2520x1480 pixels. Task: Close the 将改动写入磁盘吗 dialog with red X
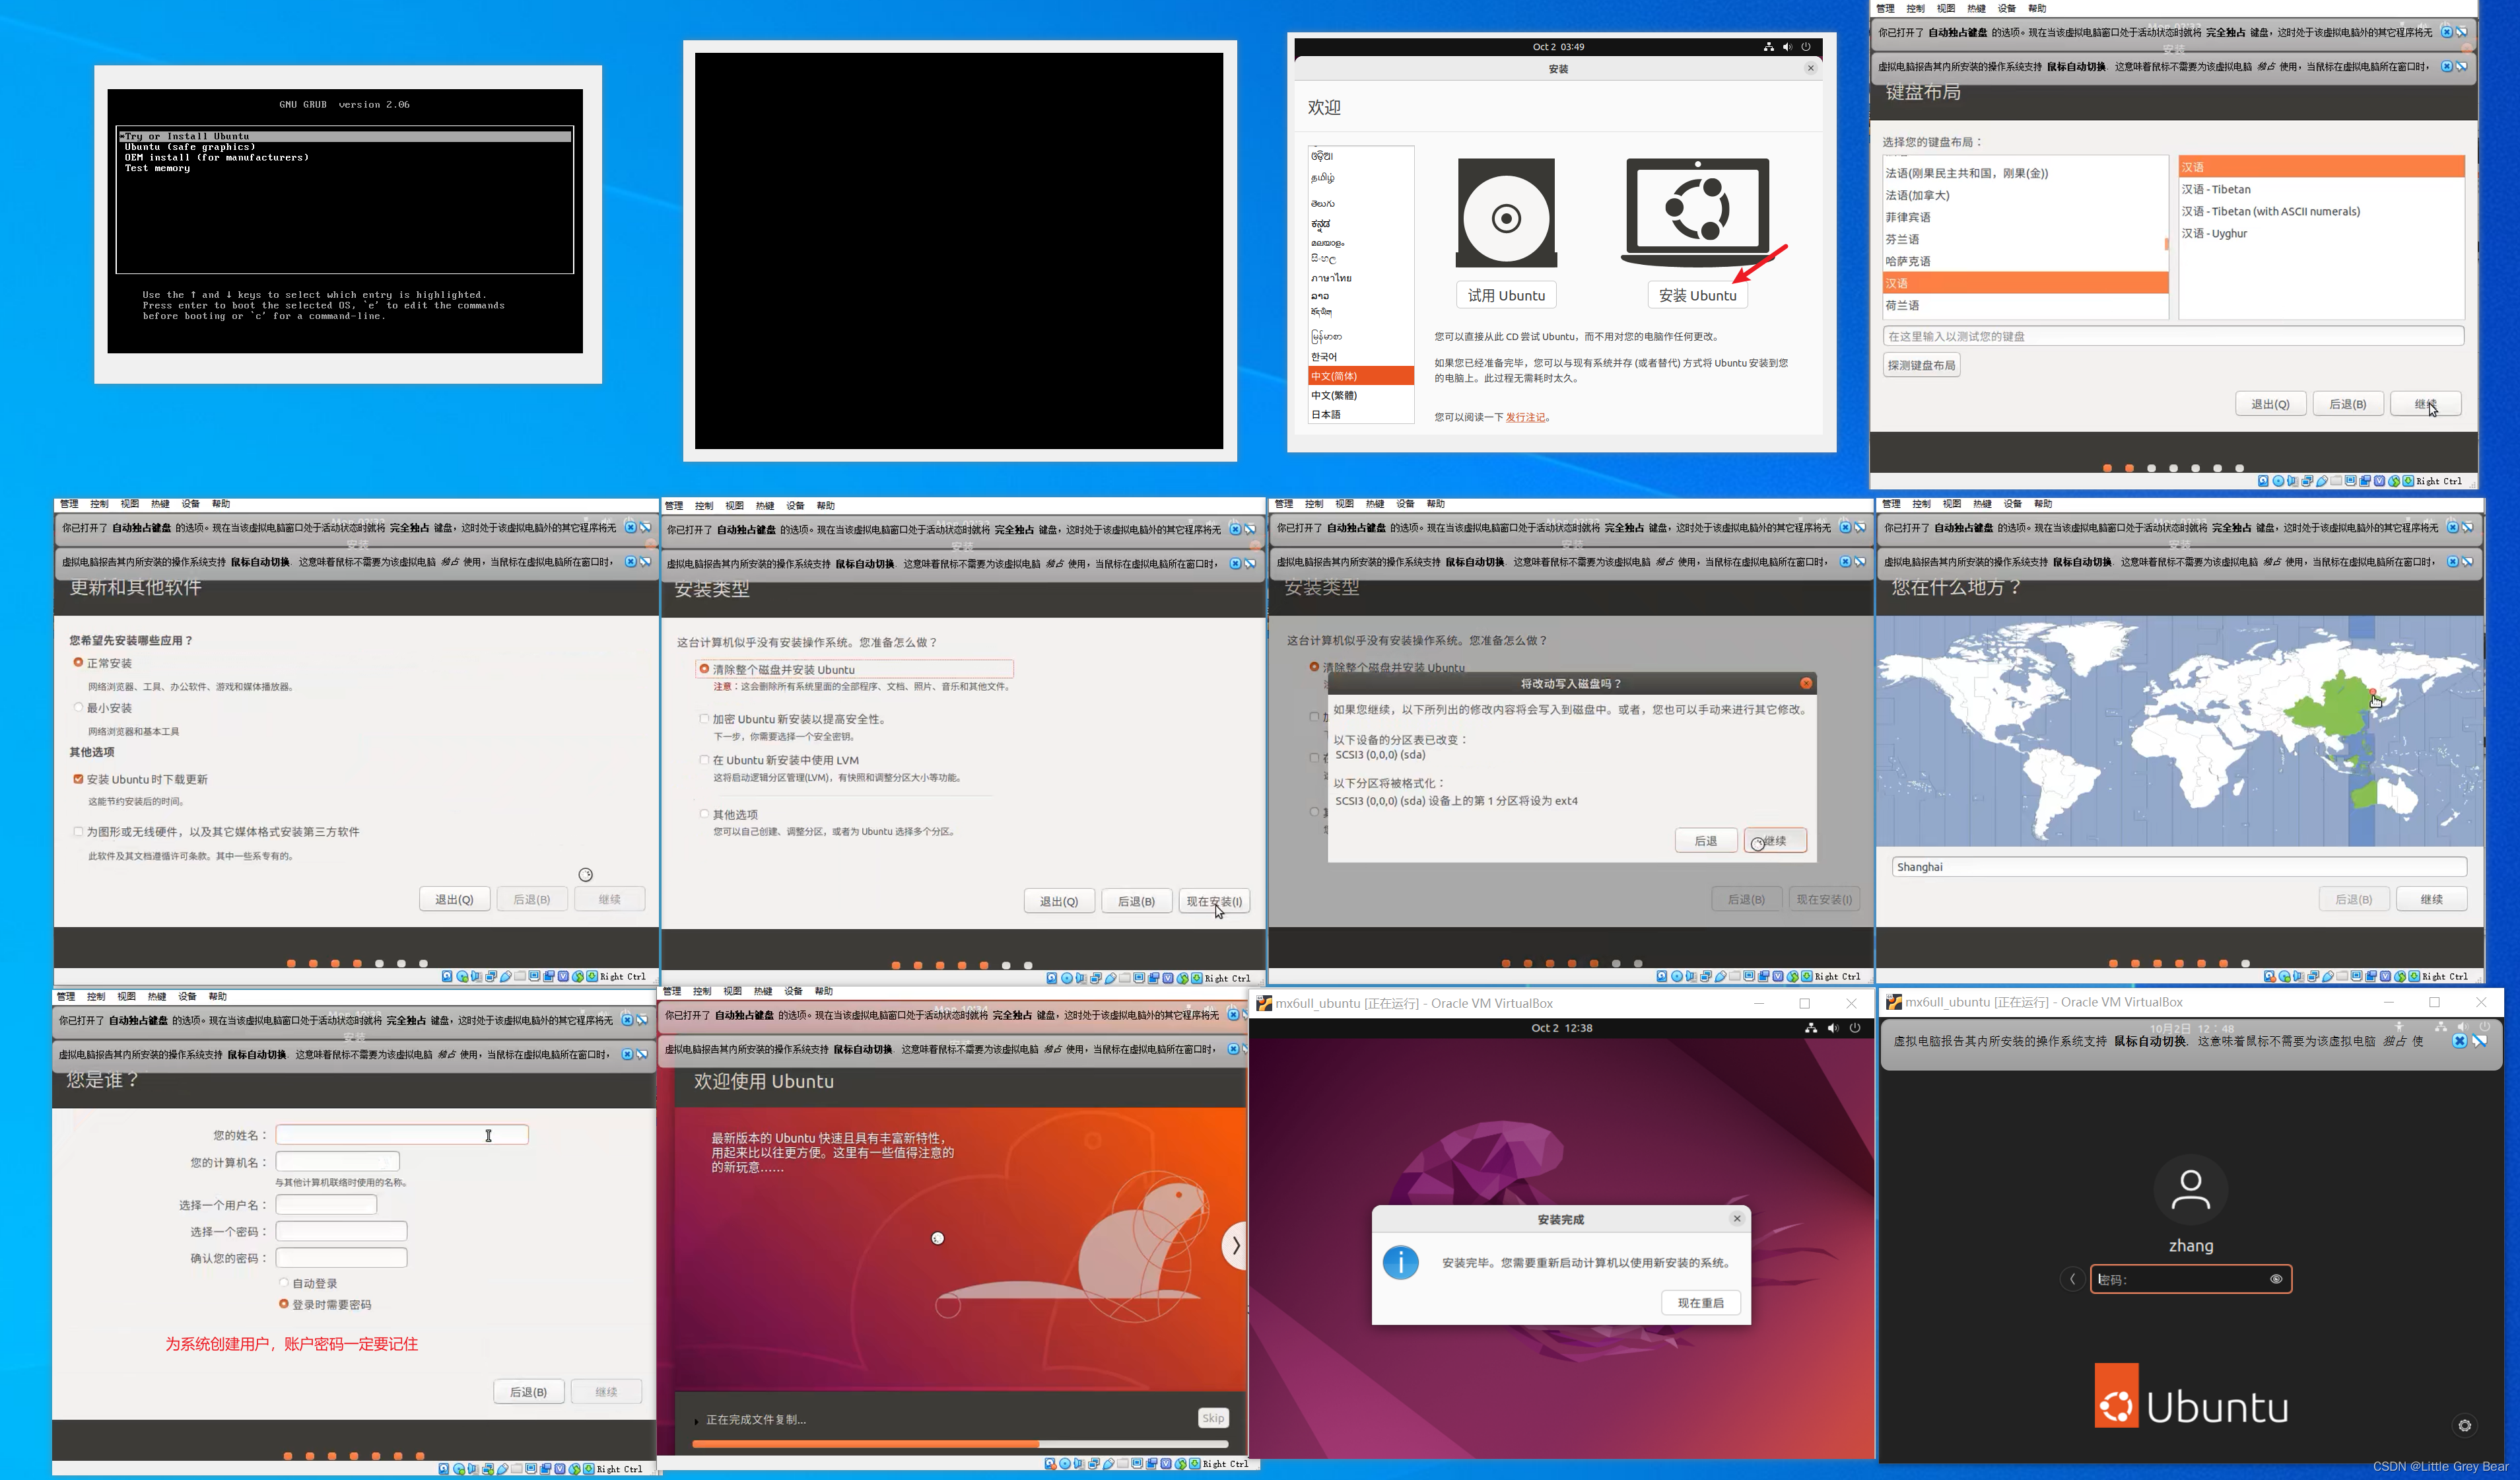tap(1806, 683)
